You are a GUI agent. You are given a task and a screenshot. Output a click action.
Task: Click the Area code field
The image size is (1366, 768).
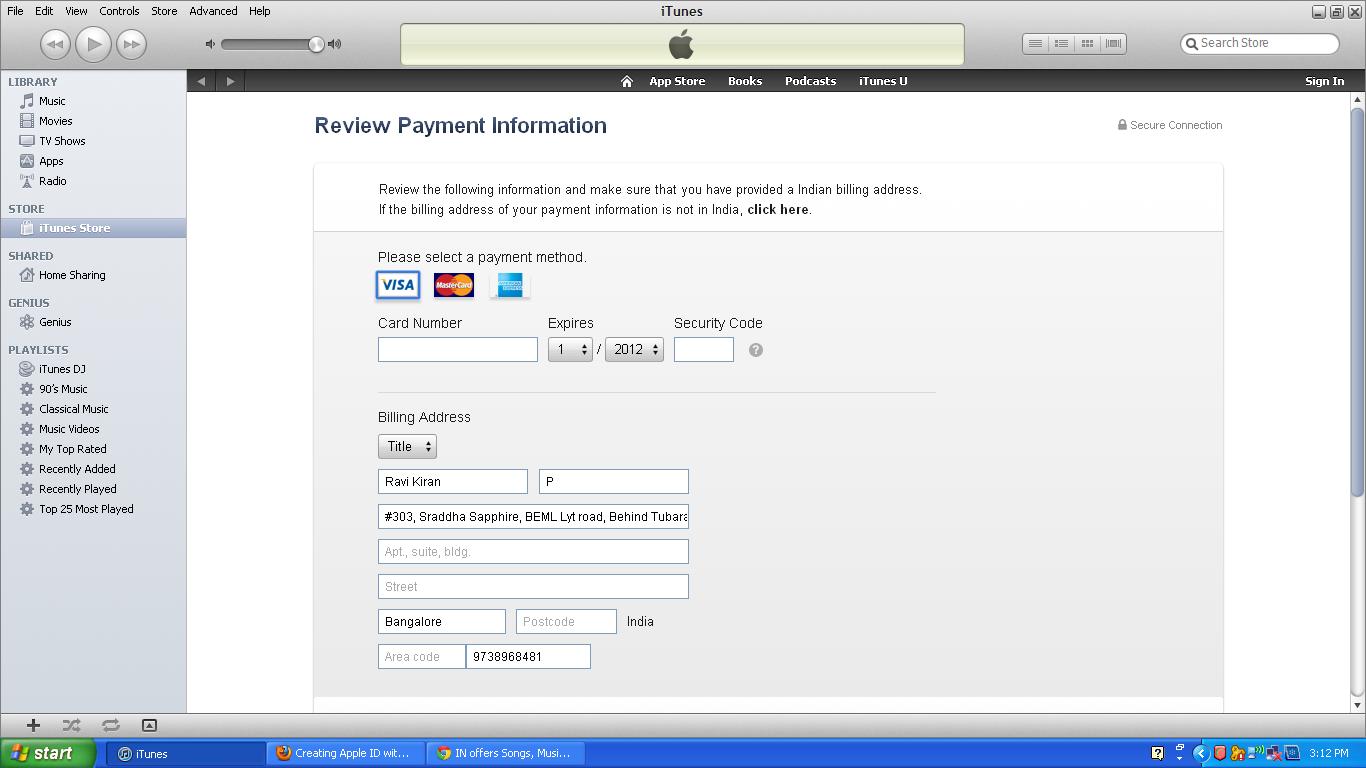422,656
